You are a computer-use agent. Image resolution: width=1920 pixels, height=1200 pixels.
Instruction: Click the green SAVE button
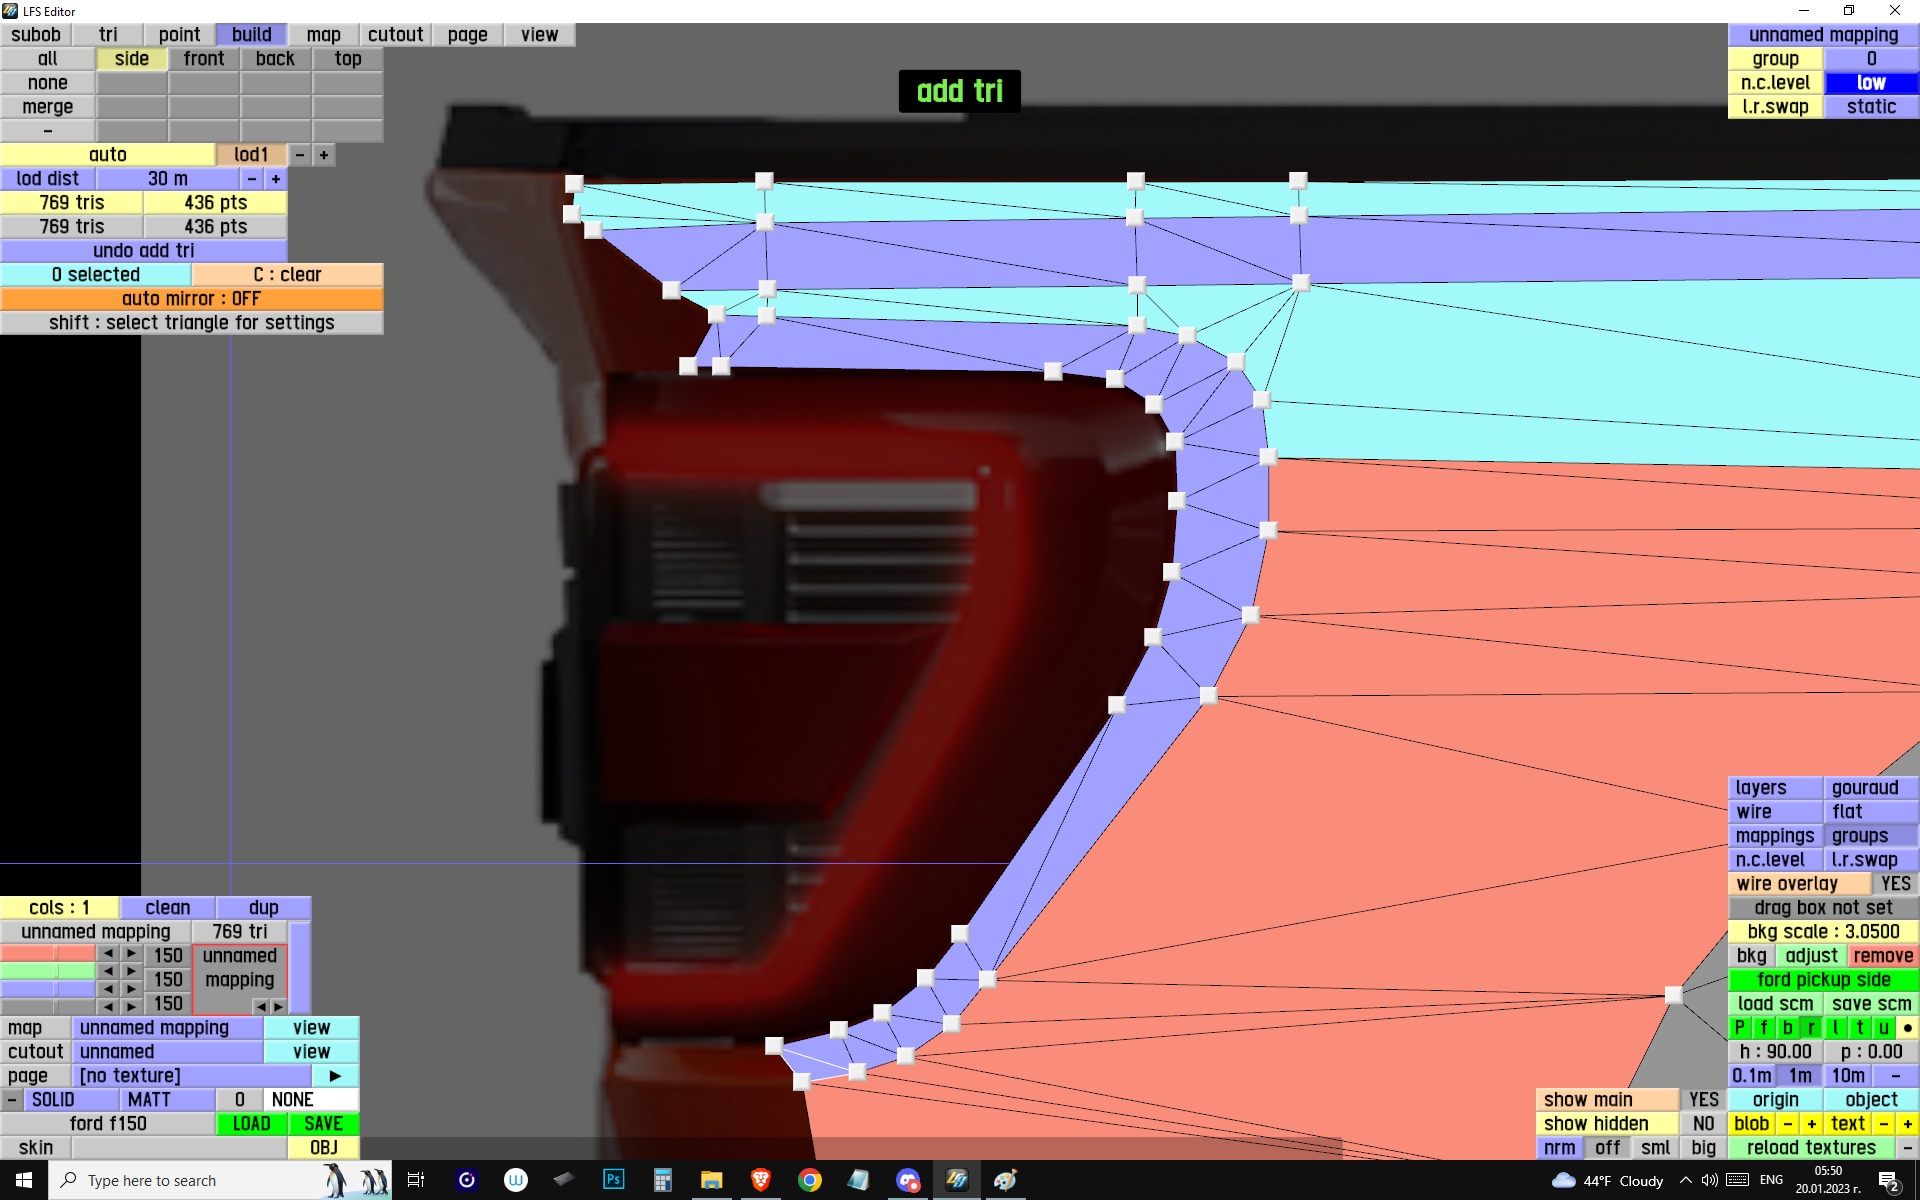click(x=323, y=1124)
